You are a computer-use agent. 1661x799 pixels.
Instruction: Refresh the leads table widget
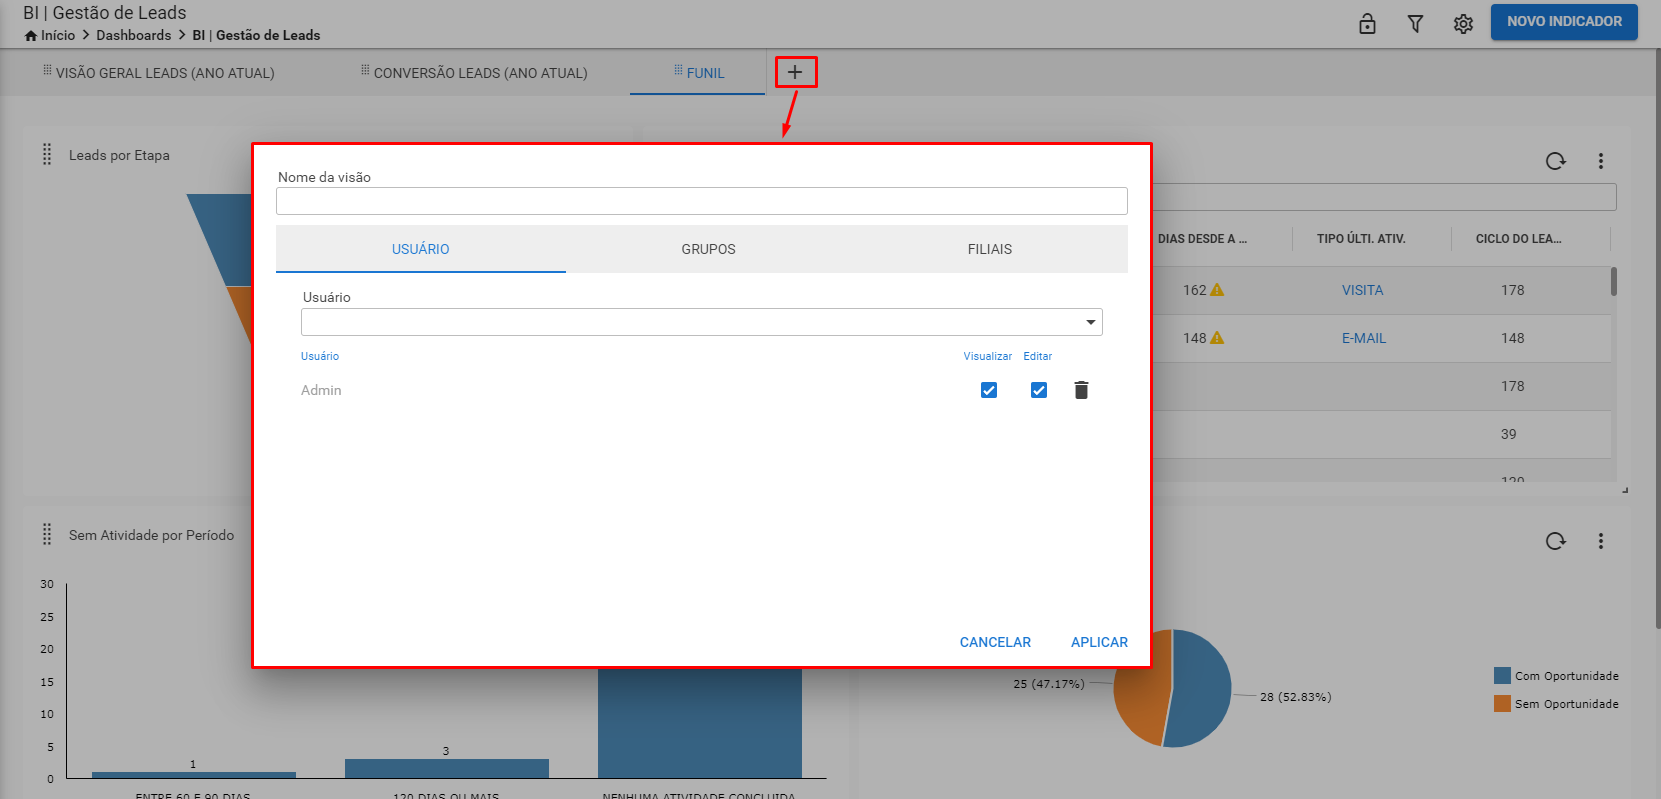[x=1555, y=161]
